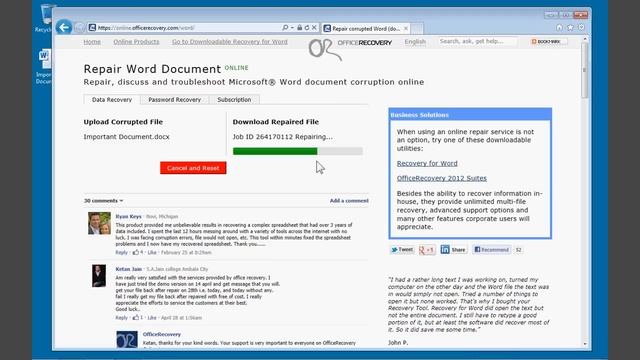Viewport: 640px width, 360px height.
Task: Click thumbs-up icon on Ryan Keys comment
Action: coord(136,252)
